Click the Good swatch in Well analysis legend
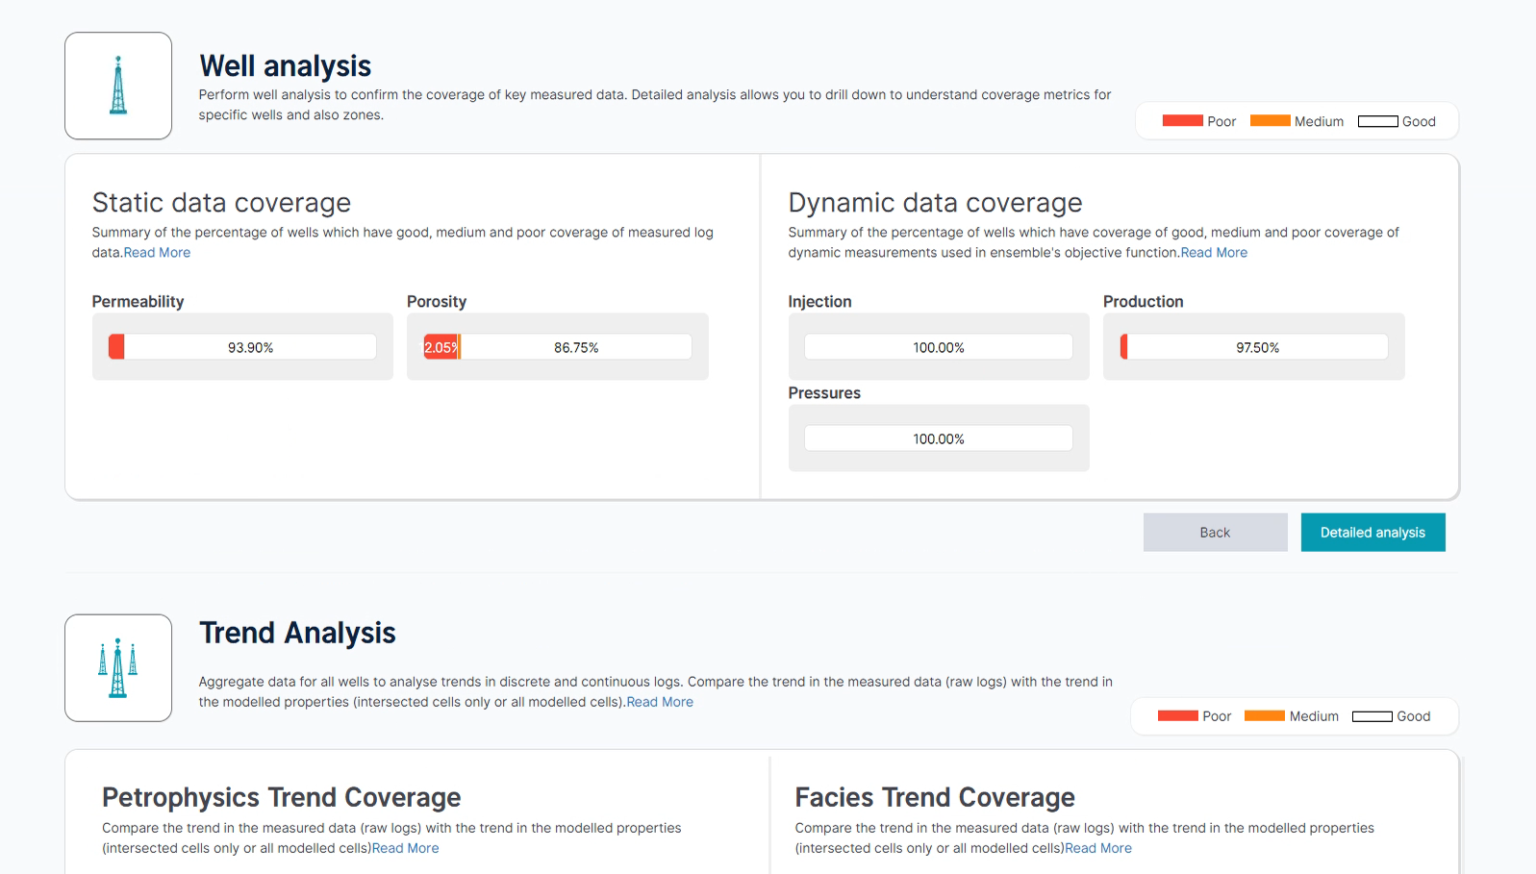 point(1377,121)
